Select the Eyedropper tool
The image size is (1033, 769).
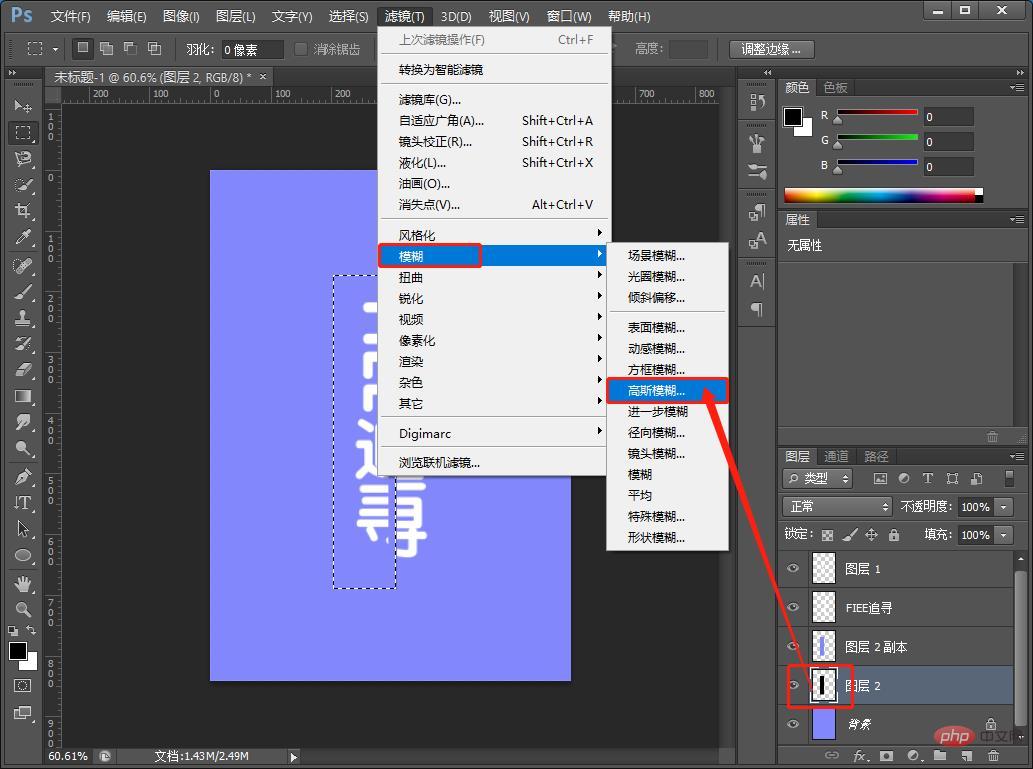tap(23, 237)
